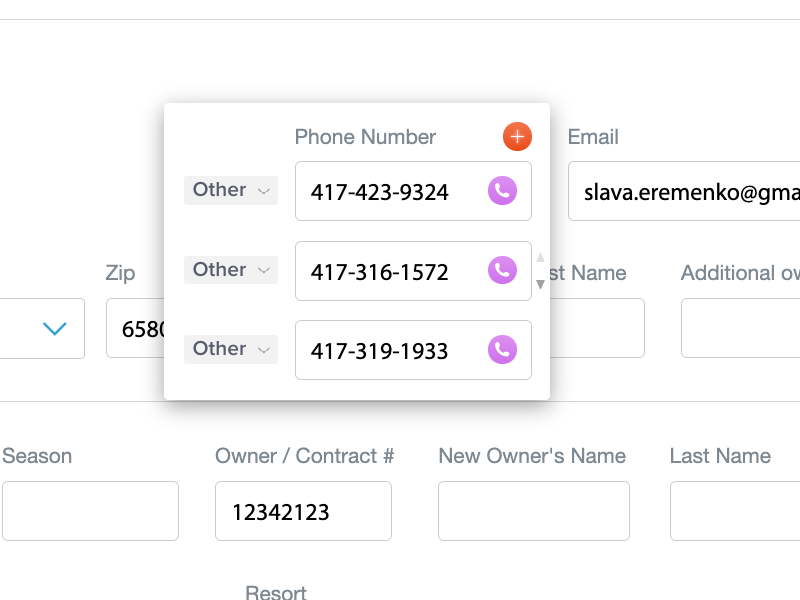Viewport: 800px width, 600px height.
Task: Click the down triangle stepper on the popup
Action: [540, 286]
